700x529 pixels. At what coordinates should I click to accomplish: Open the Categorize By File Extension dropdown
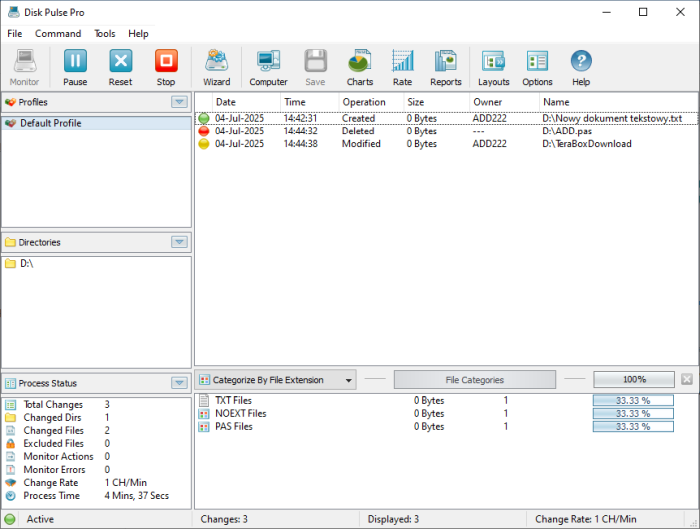pyautogui.click(x=276, y=380)
